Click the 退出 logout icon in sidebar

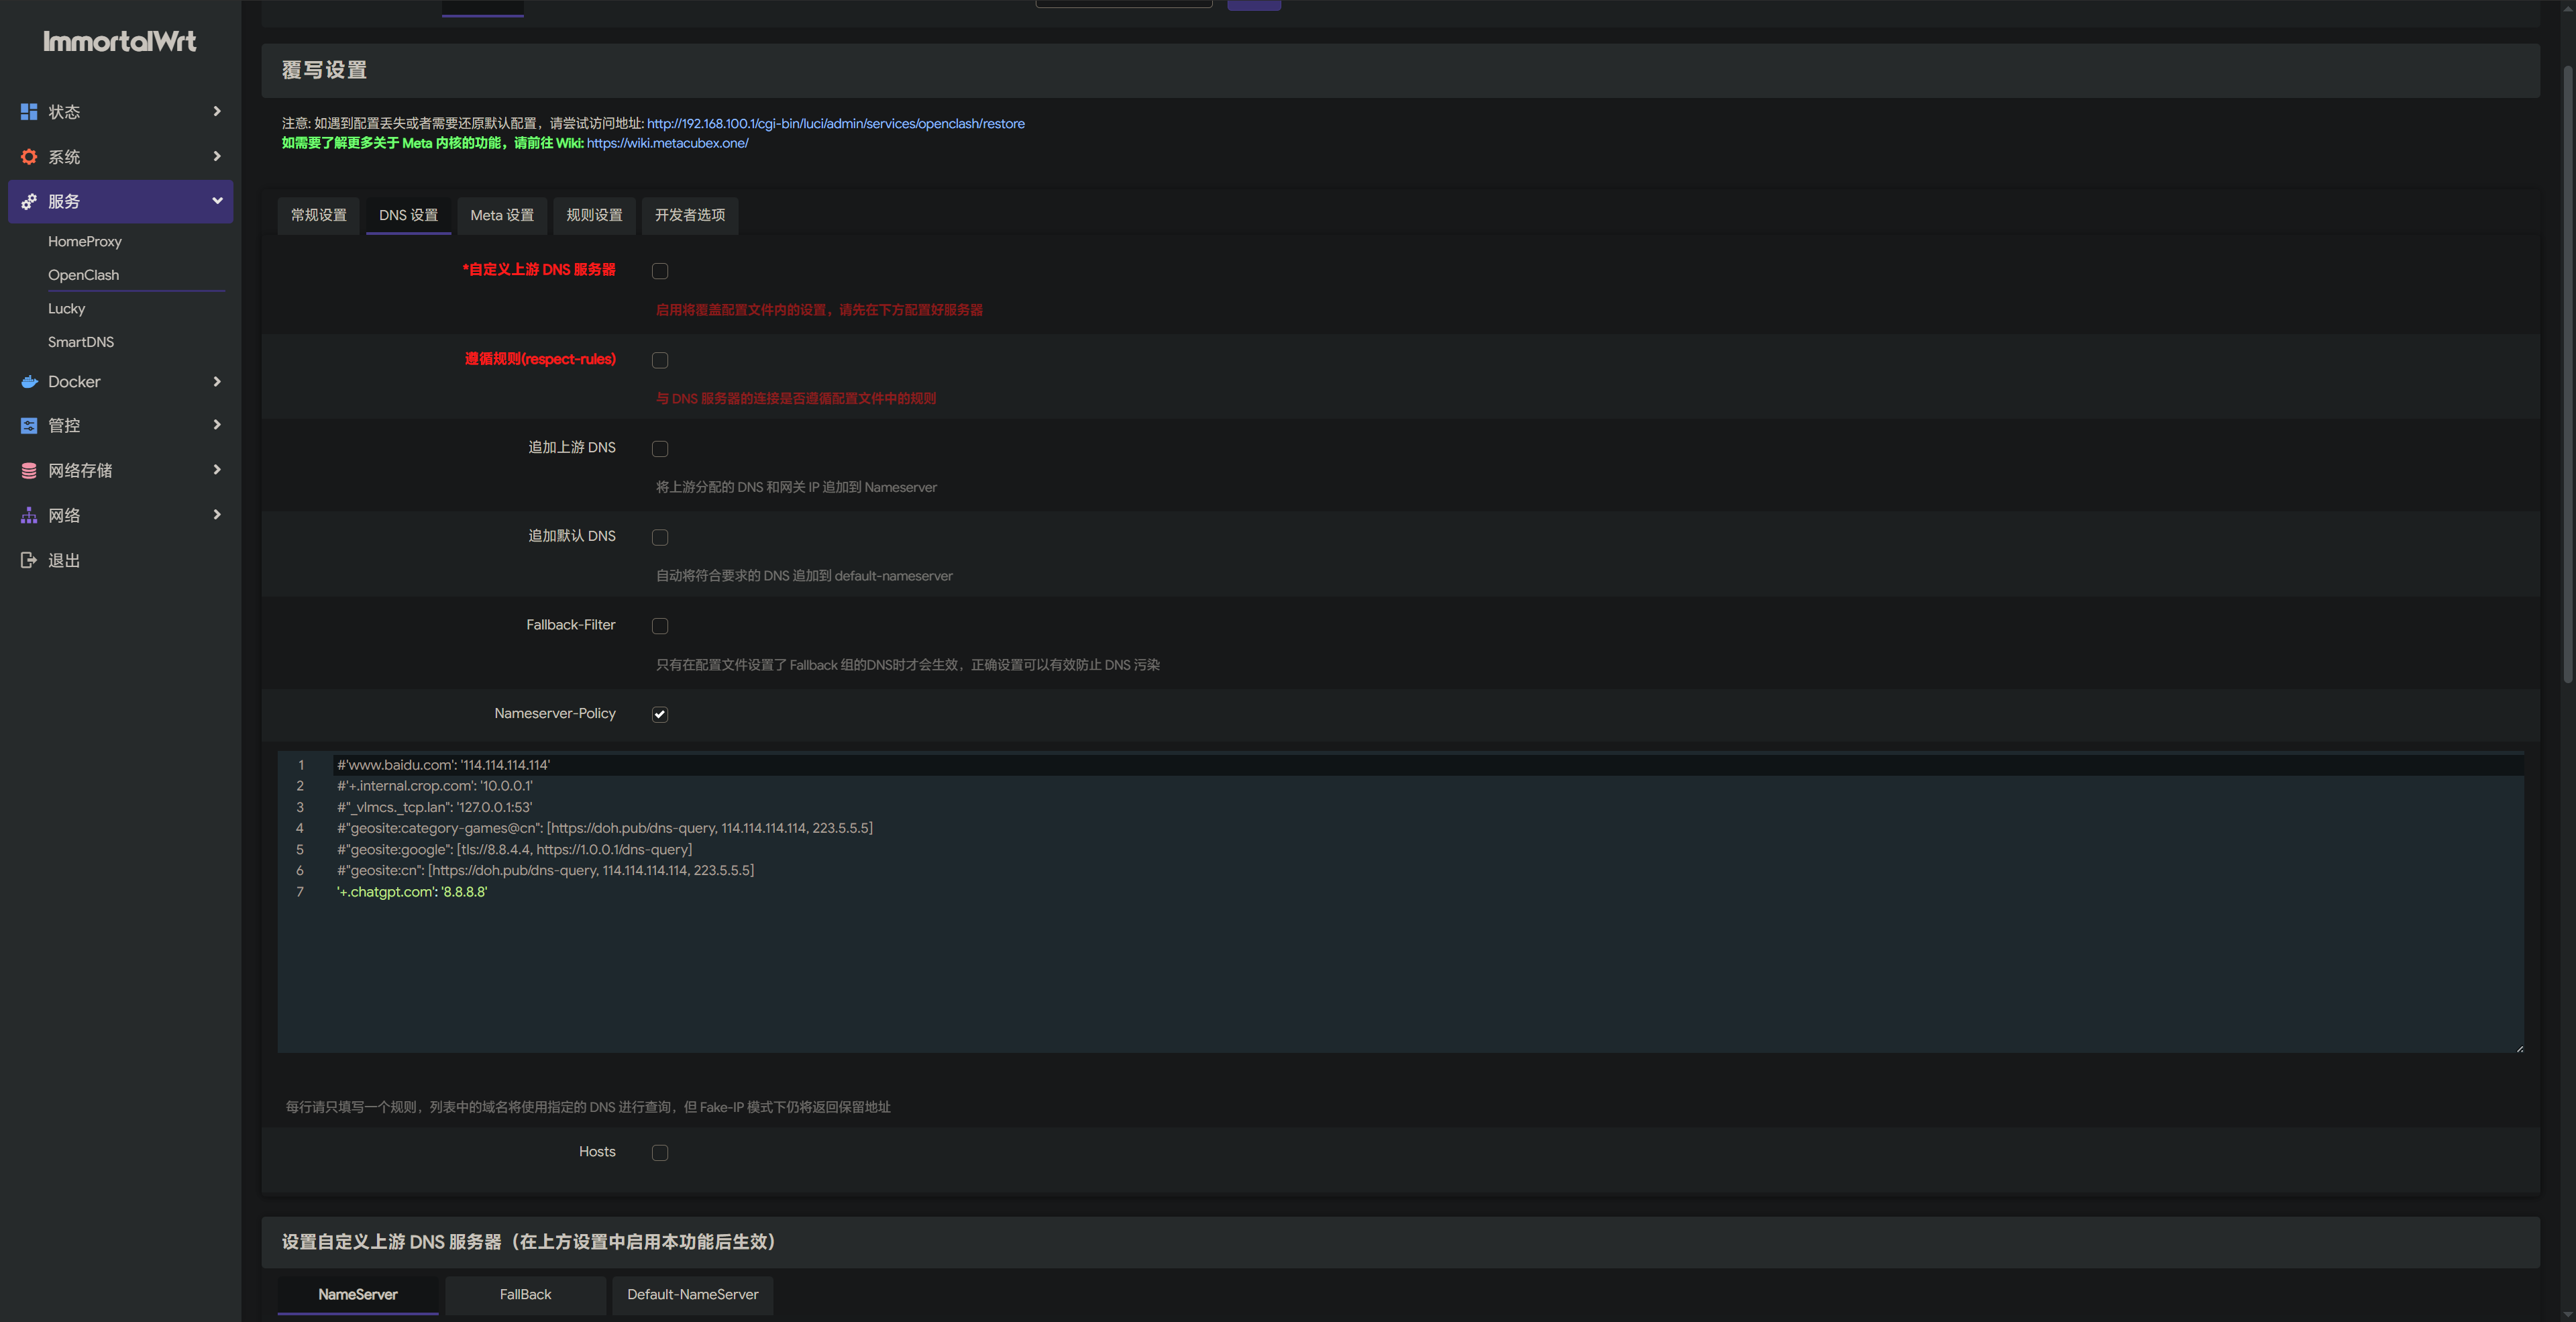[x=29, y=560]
